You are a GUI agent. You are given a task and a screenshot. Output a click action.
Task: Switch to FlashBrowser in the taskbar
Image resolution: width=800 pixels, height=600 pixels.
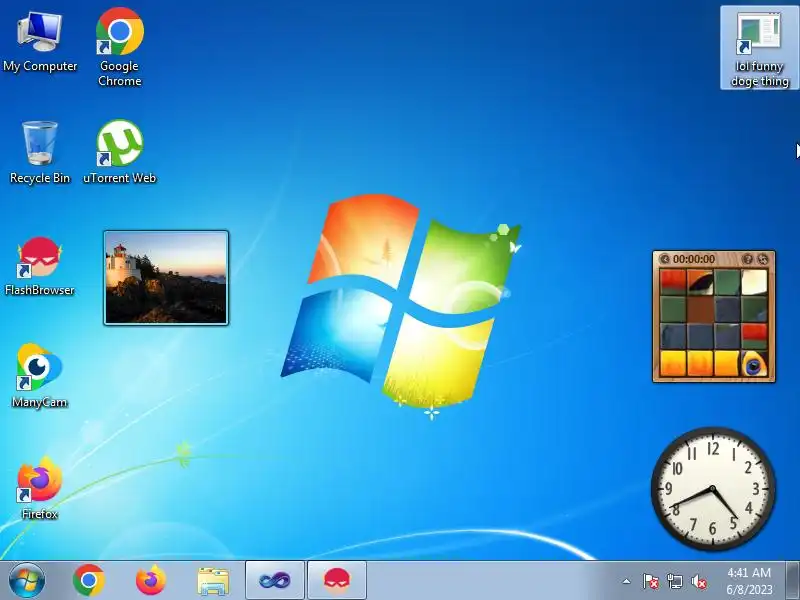(337, 581)
